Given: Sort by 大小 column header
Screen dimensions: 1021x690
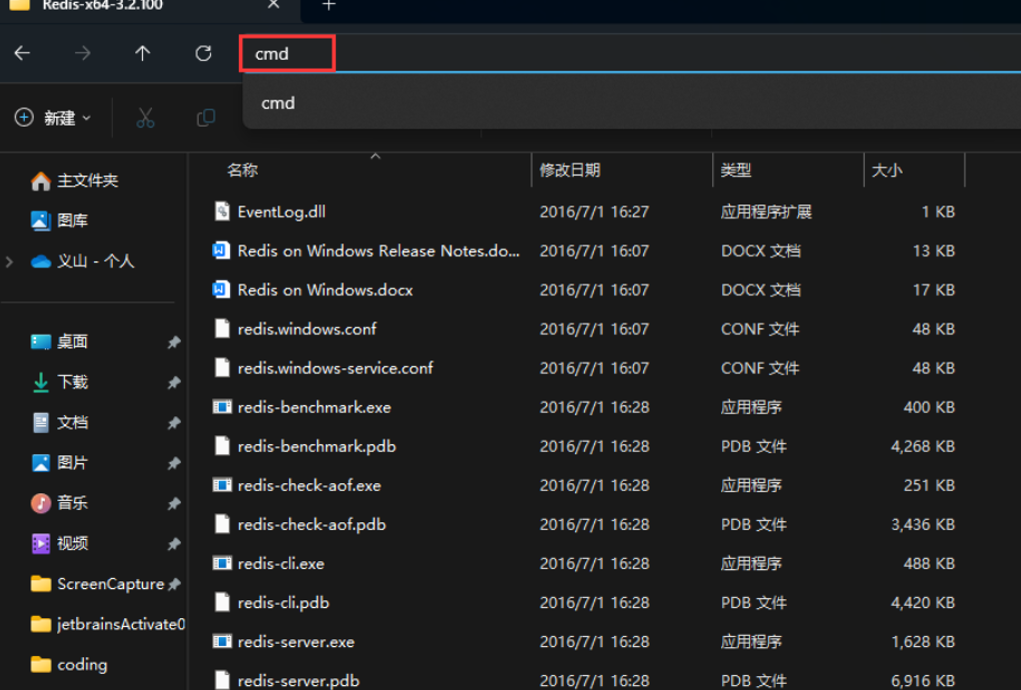Looking at the screenshot, I should (x=914, y=170).
